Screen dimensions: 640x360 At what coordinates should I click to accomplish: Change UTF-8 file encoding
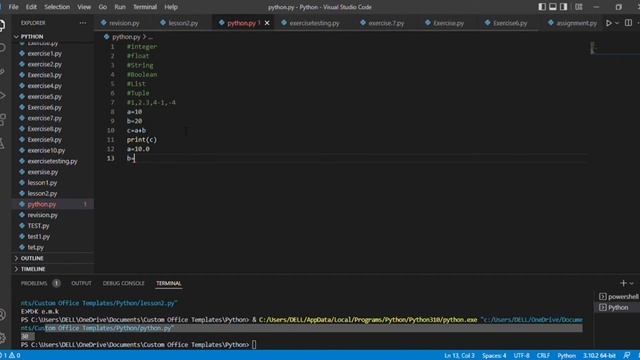click(522, 356)
